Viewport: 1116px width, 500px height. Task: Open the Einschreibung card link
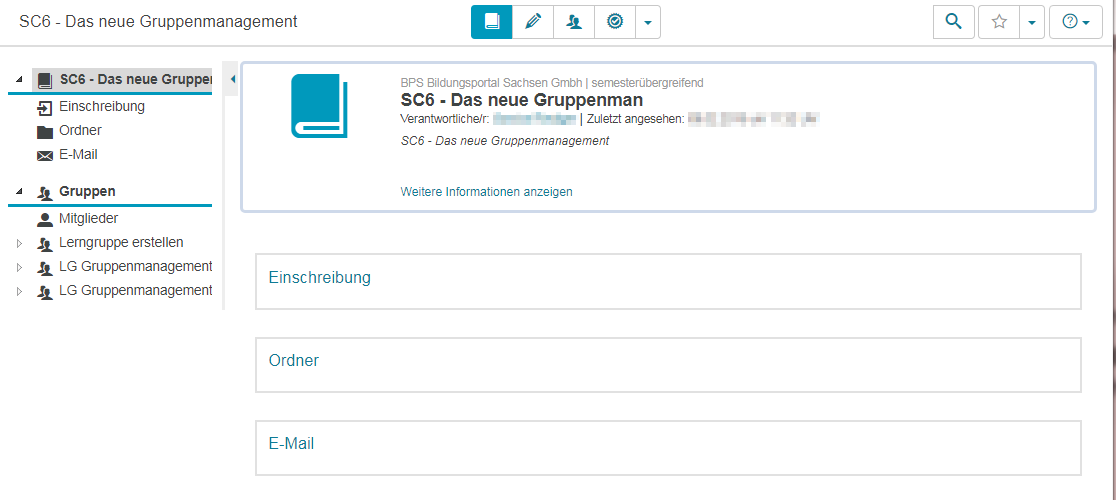point(320,277)
